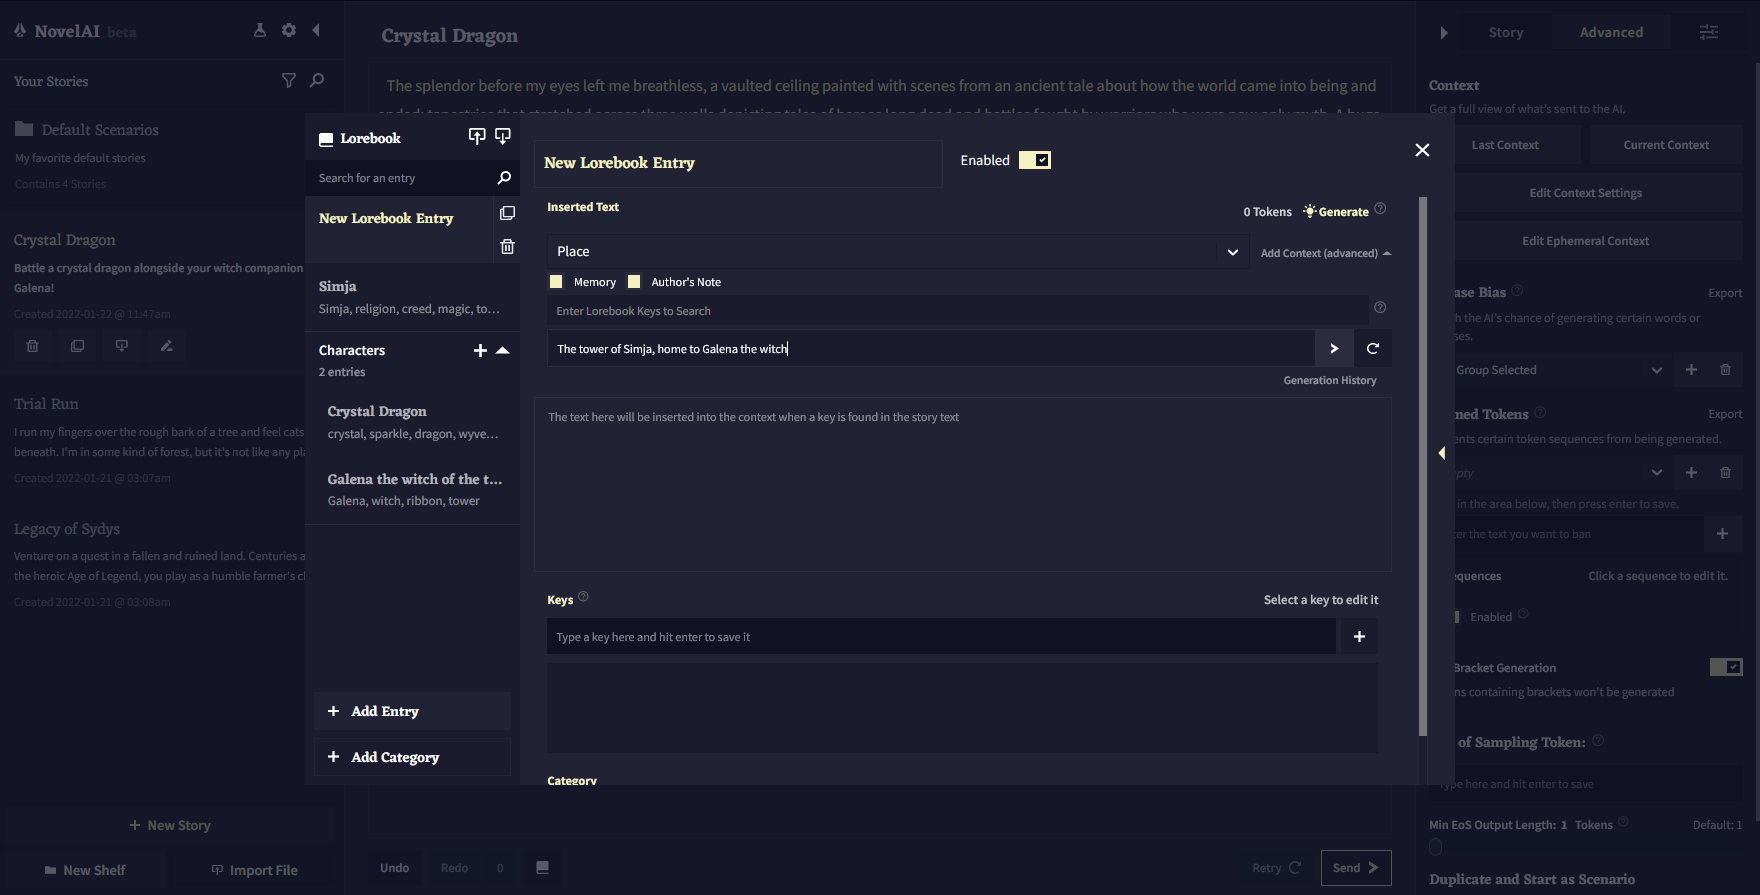Viewport: 1760px width, 895px height.
Task: Edit the Crystal Dragon story details
Action: (167, 346)
